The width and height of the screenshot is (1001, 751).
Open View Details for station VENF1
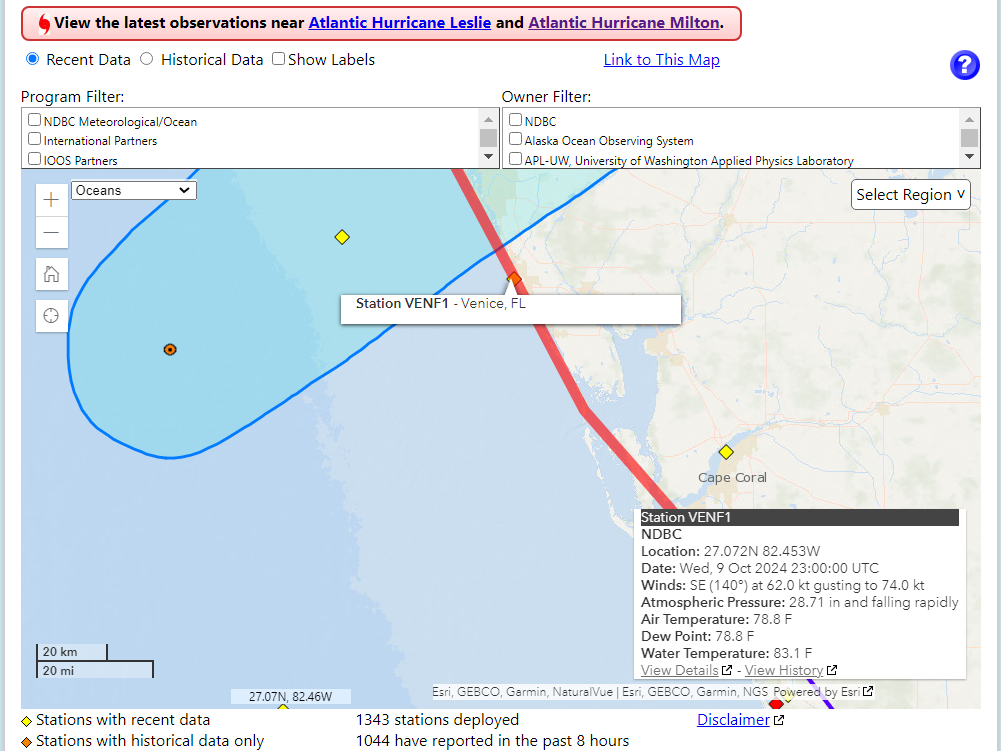pyautogui.click(x=679, y=670)
